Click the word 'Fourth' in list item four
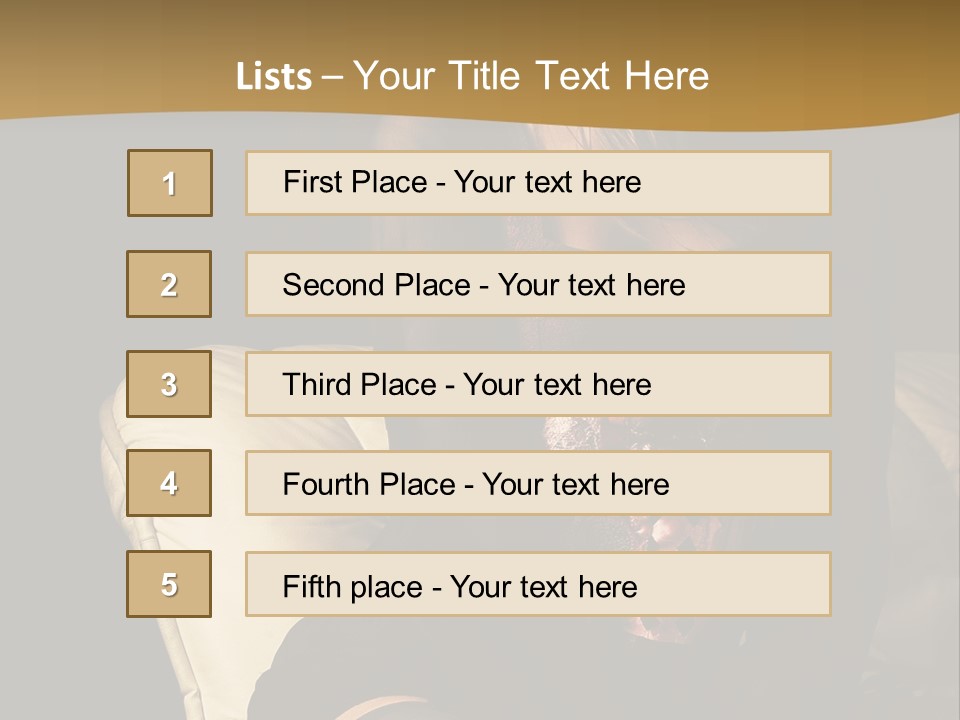Image resolution: width=960 pixels, height=720 pixels. [325, 484]
